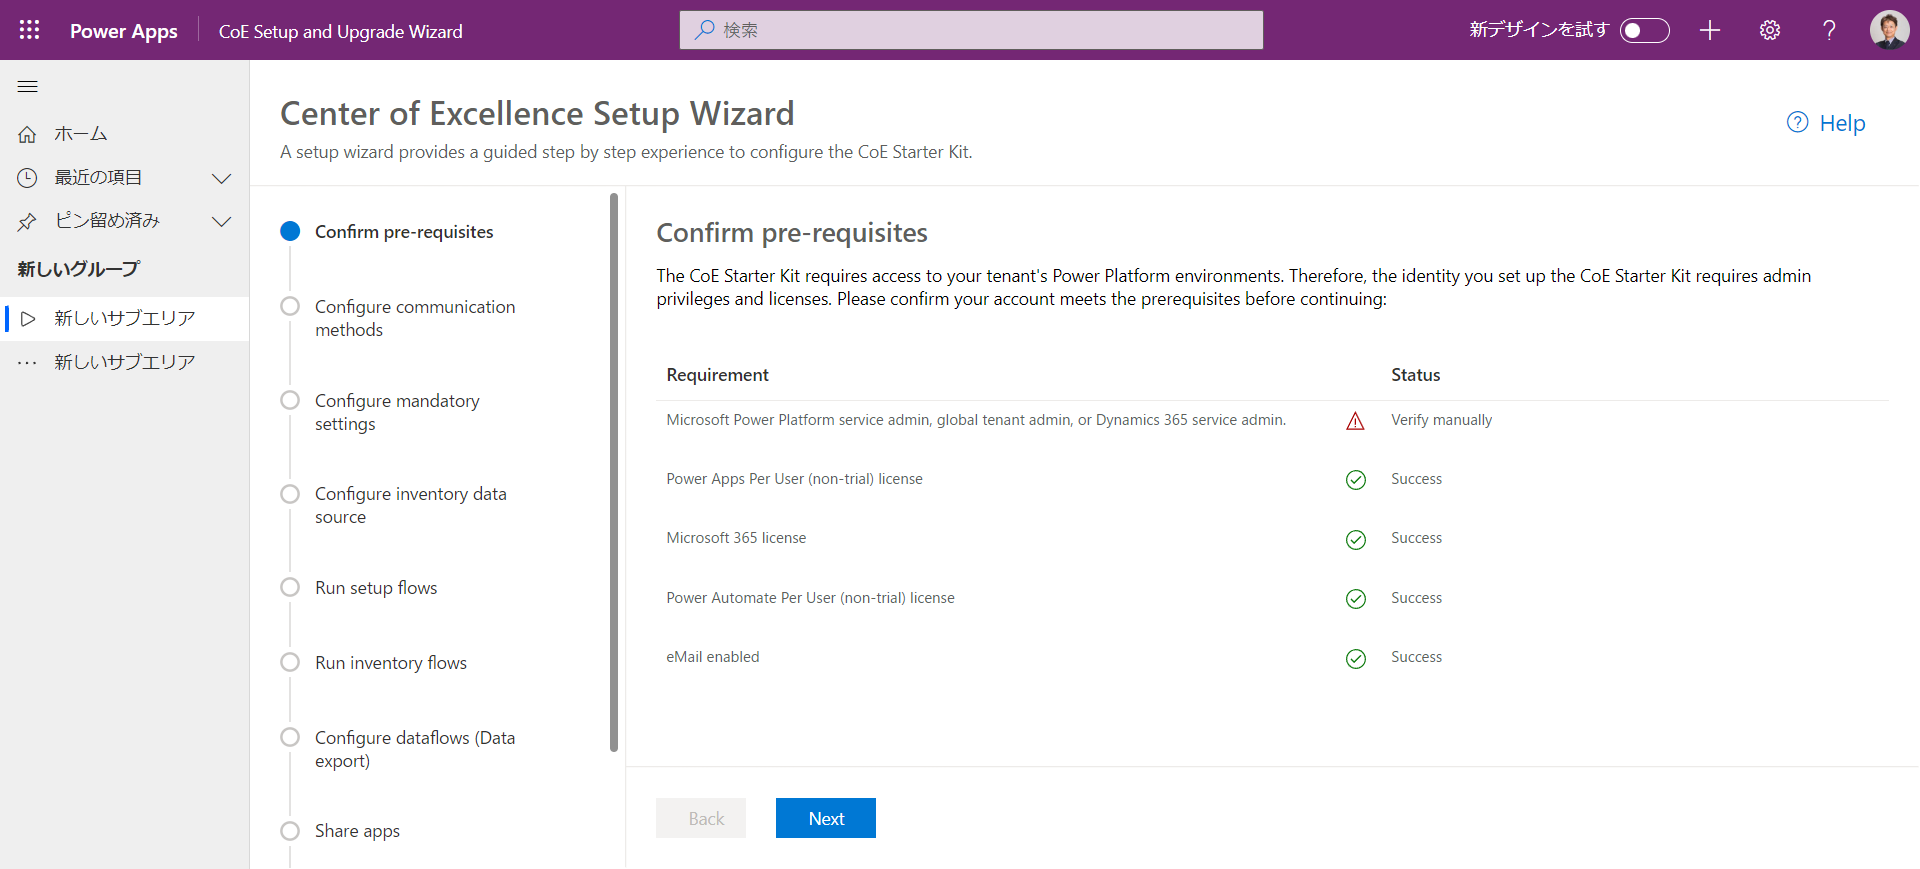Click the Status column header
The image size is (1920, 869).
[1416, 375]
